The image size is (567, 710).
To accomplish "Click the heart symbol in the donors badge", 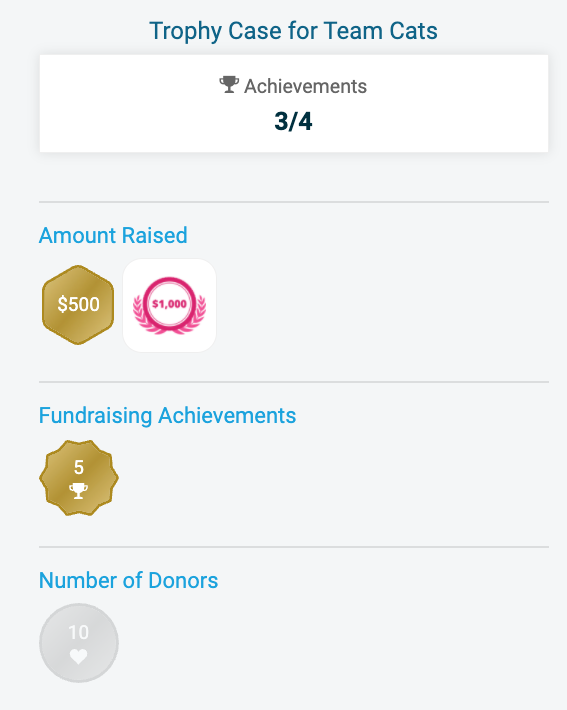I will [78, 656].
